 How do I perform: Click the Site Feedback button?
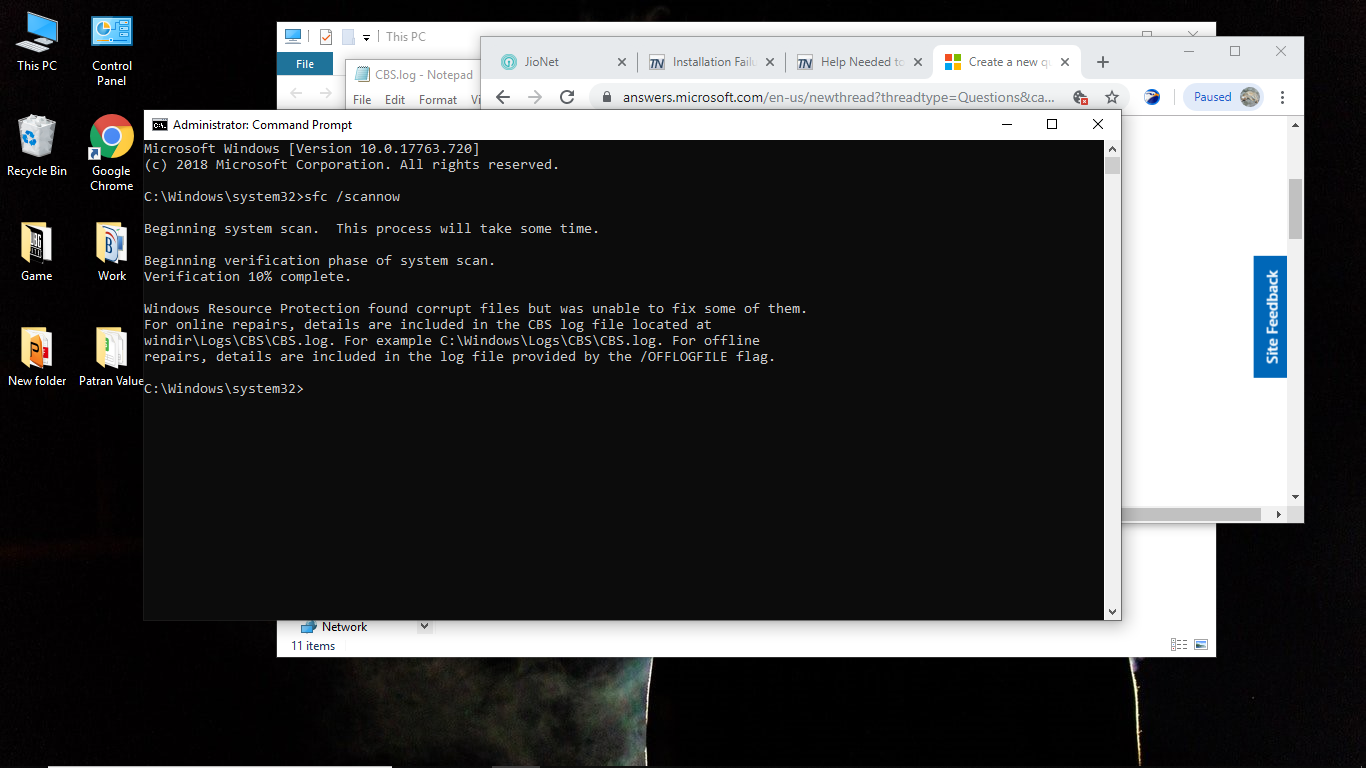(1270, 317)
